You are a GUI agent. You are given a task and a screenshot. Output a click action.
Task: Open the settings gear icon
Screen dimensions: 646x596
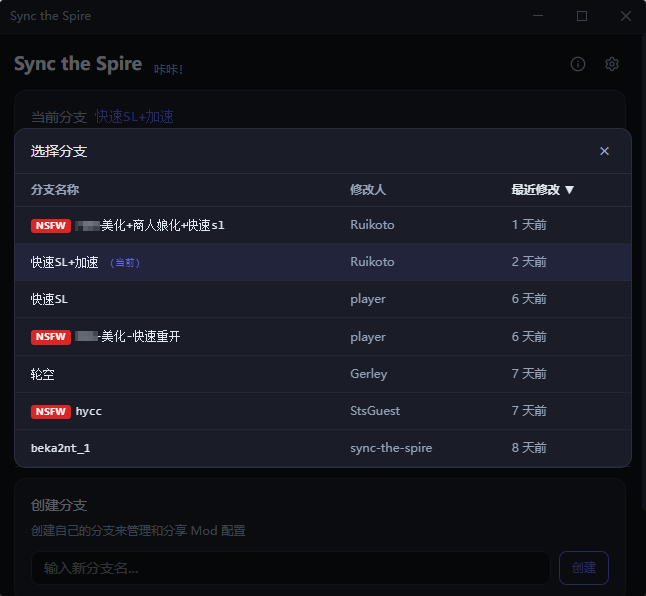coord(612,64)
